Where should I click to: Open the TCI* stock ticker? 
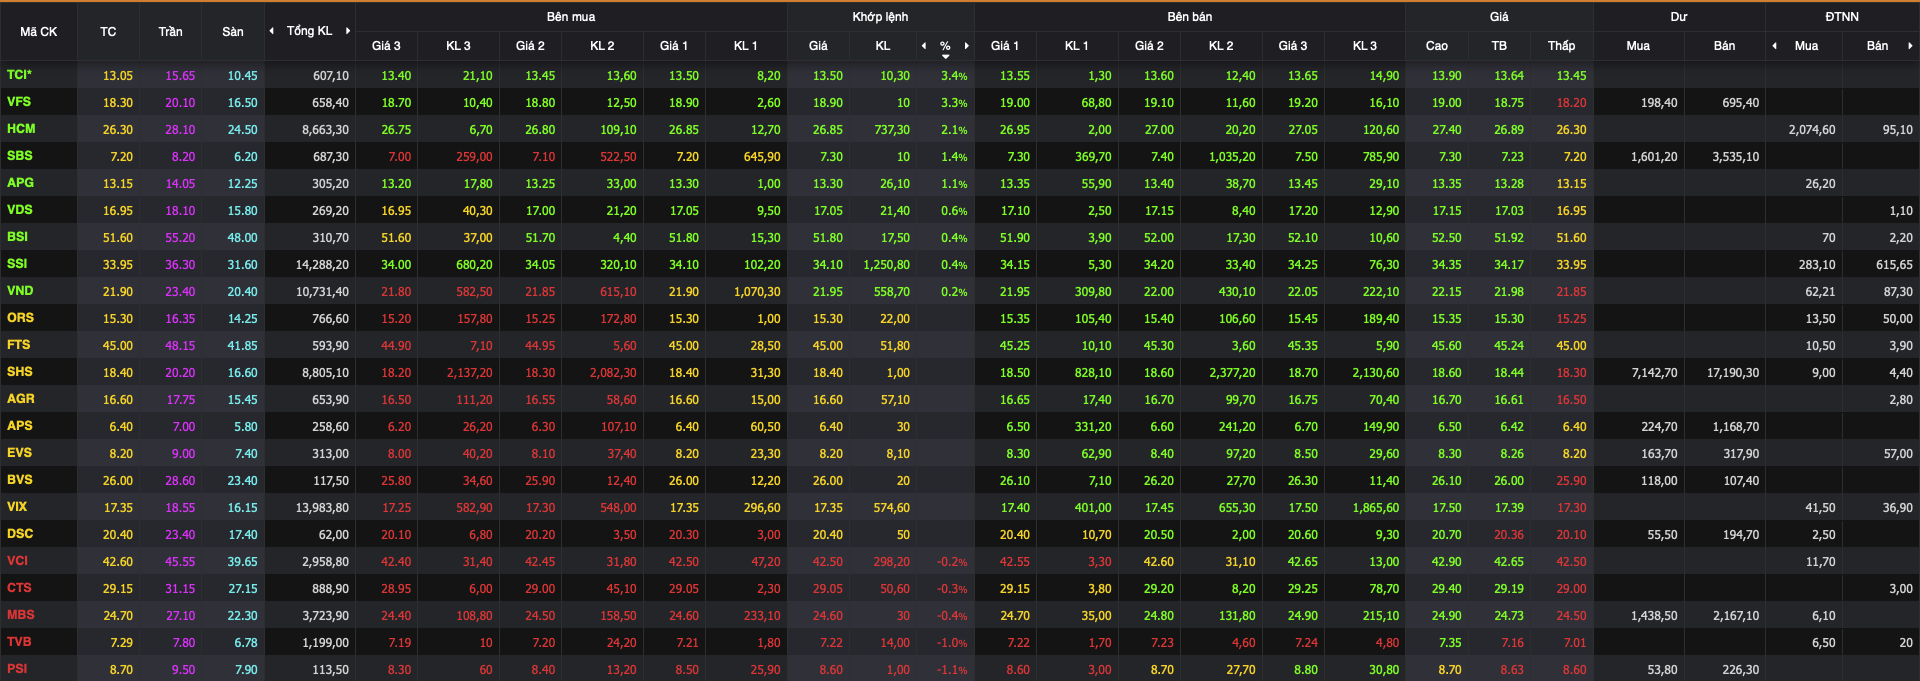coord(19,75)
